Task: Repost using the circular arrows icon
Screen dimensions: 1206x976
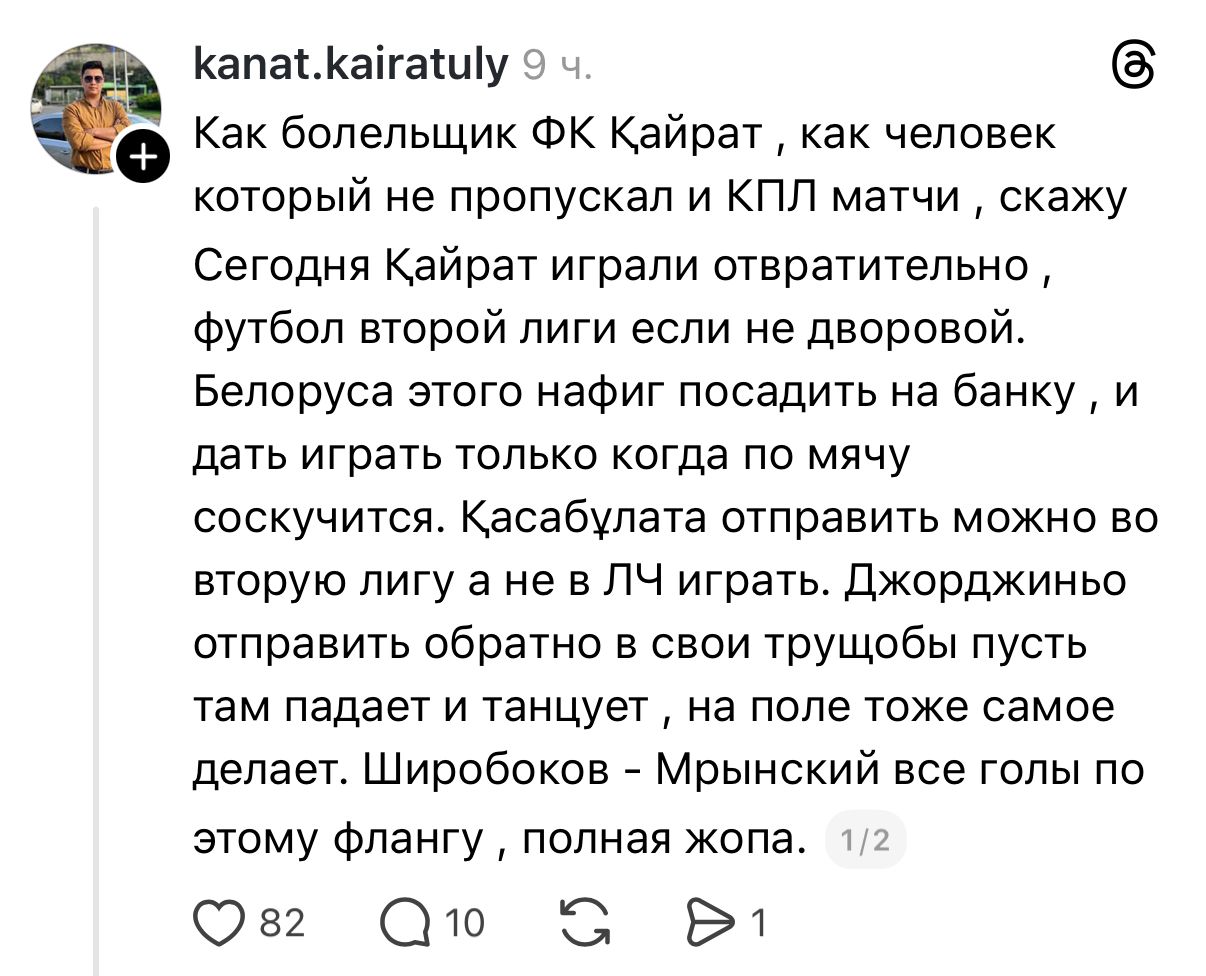Action: pos(586,922)
